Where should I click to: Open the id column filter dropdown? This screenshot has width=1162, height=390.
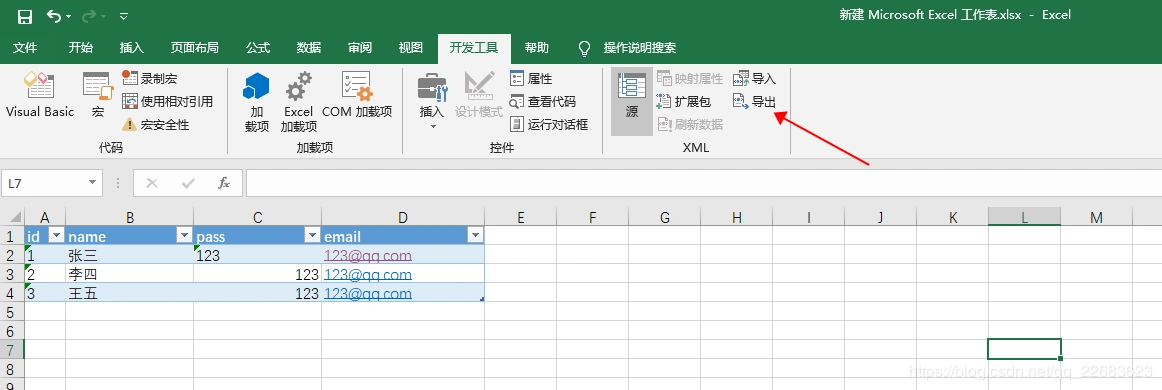[56, 236]
